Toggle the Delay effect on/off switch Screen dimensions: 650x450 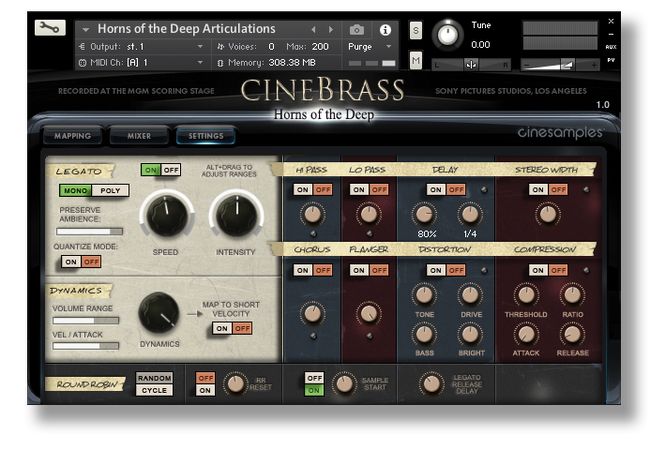[446, 189]
